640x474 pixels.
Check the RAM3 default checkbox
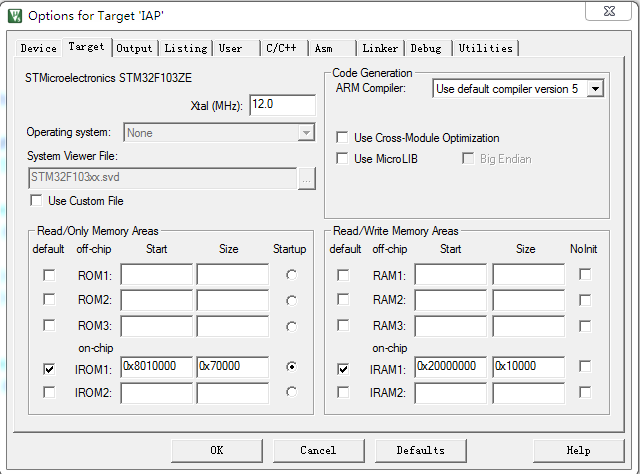click(x=343, y=325)
